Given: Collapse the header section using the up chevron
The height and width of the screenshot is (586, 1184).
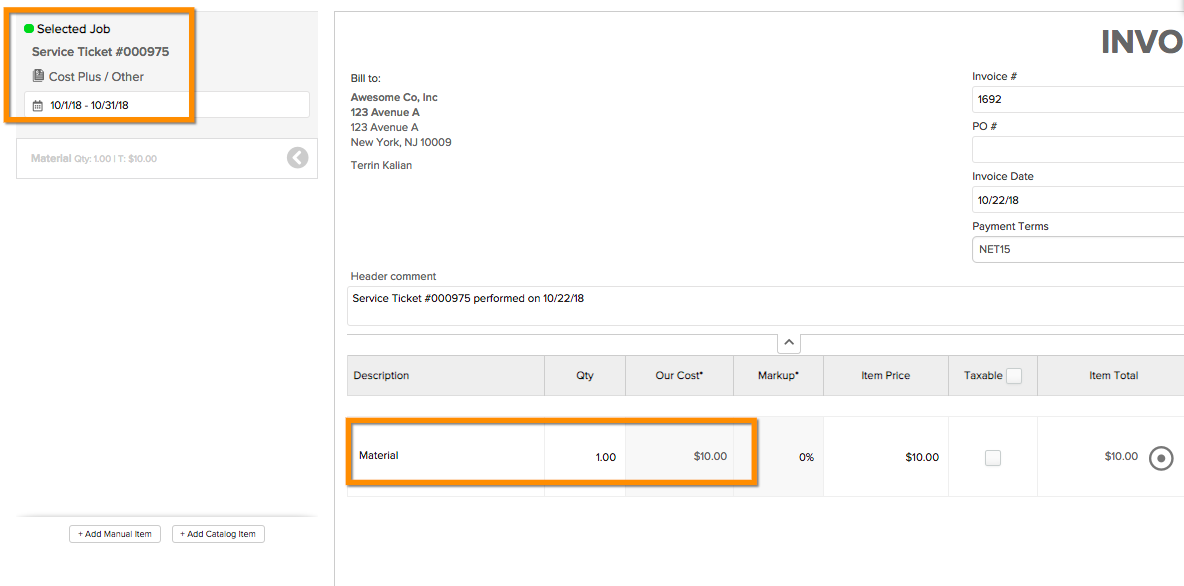Looking at the screenshot, I should (x=788, y=343).
